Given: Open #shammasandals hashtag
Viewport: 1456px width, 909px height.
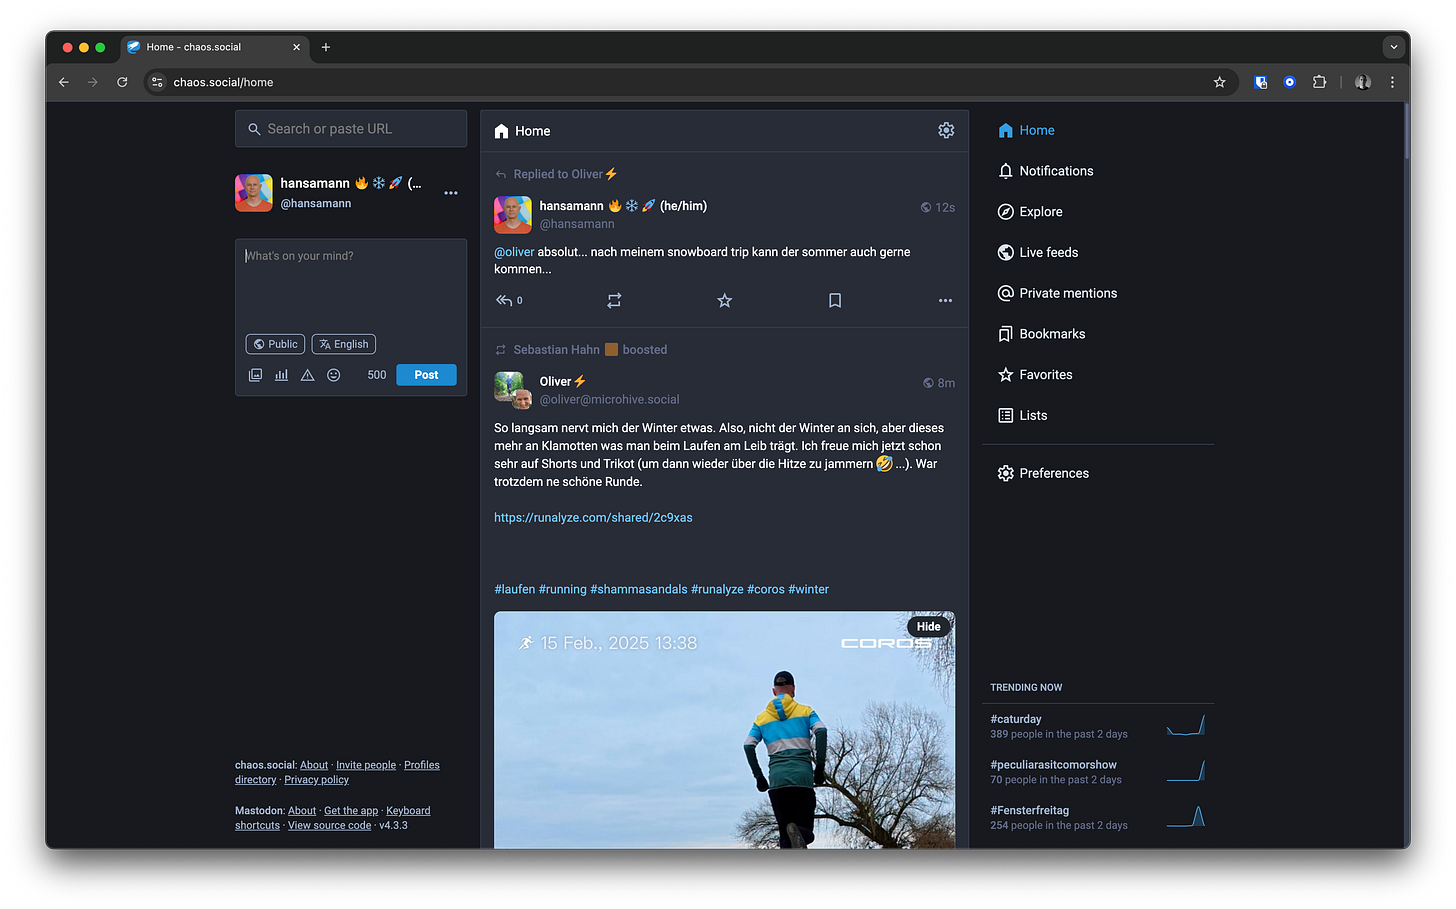Looking at the screenshot, I should point(639,590).
